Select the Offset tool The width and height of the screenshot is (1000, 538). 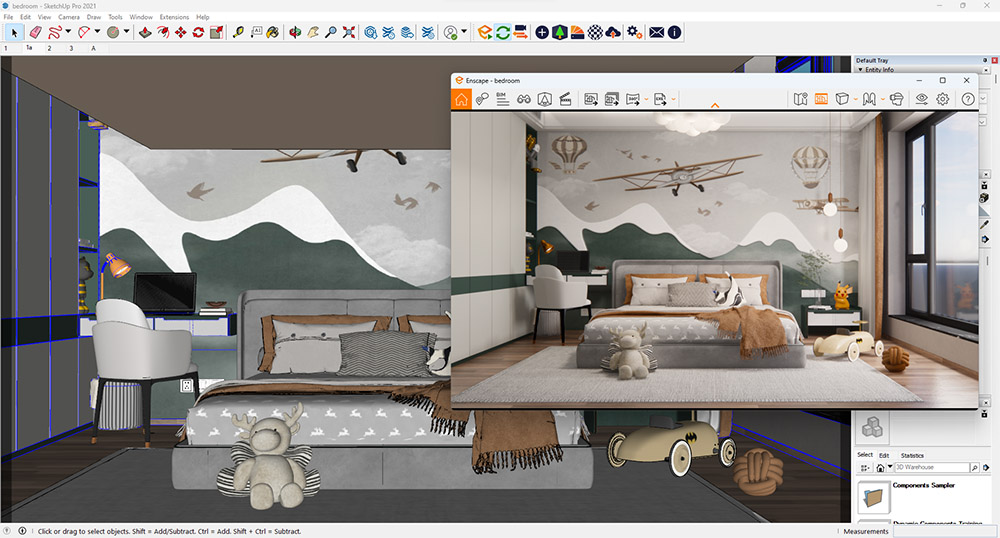click(163, 32)
